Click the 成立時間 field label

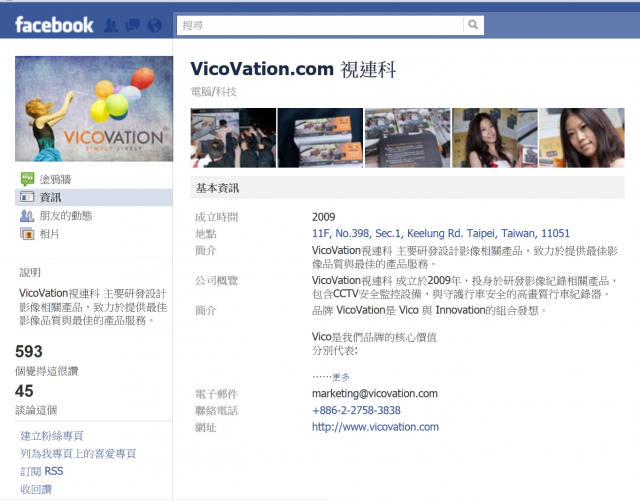pyautogui.click(x=216, y=217)
